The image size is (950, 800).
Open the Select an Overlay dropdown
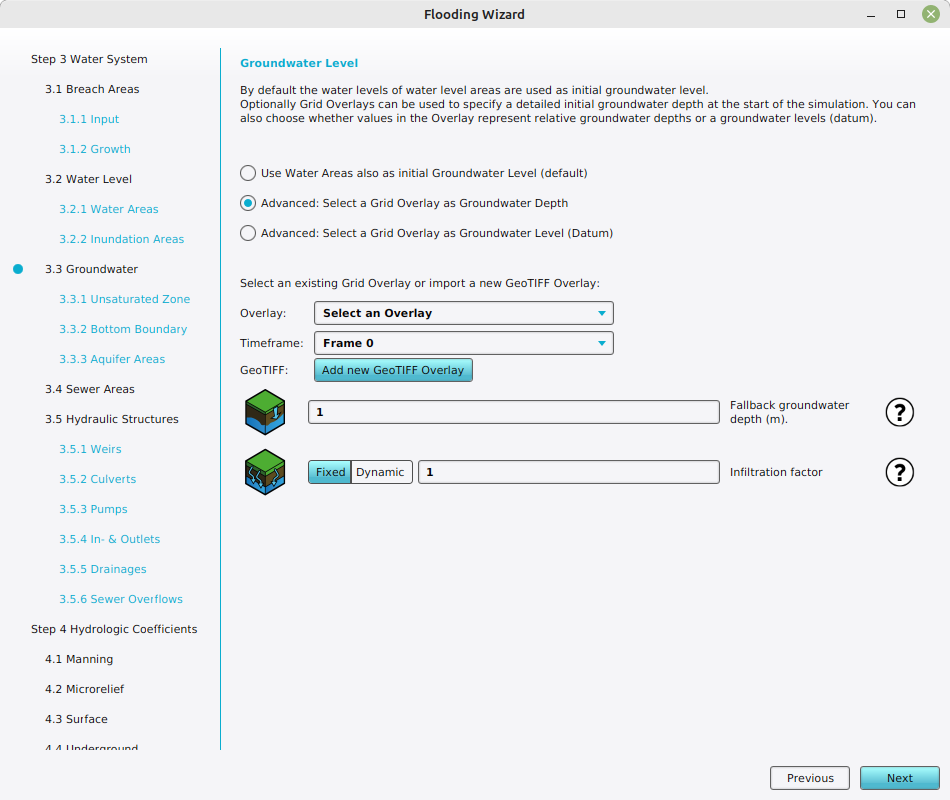click(x=463, y=313)
